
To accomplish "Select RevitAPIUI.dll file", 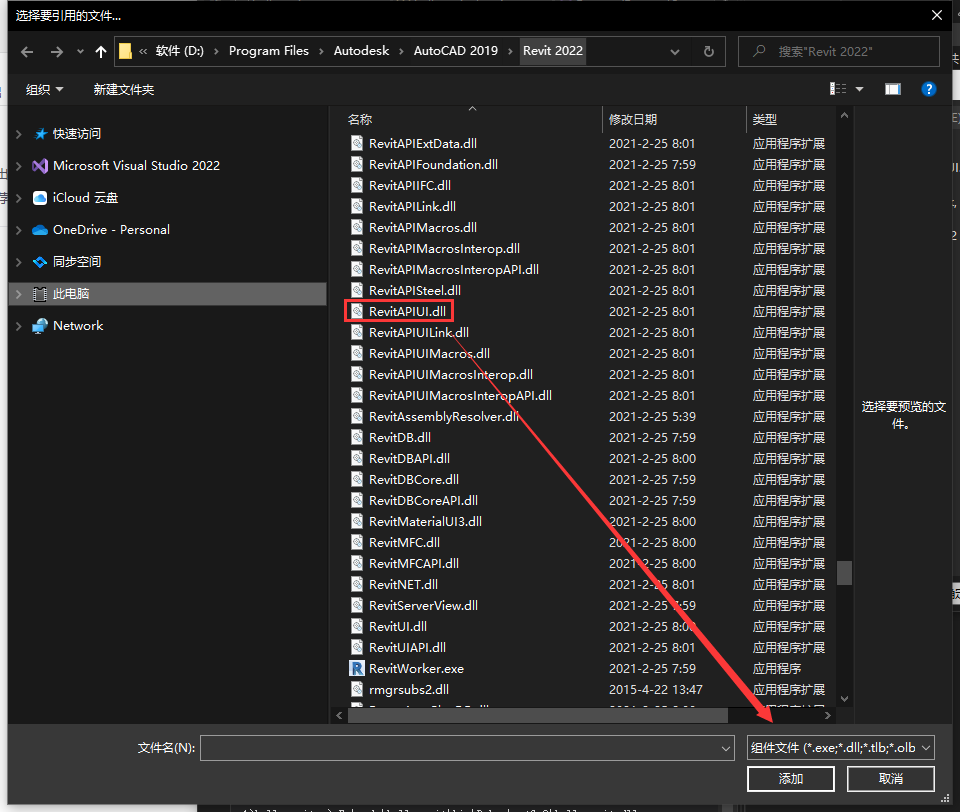I will click(x=407, y=312).
